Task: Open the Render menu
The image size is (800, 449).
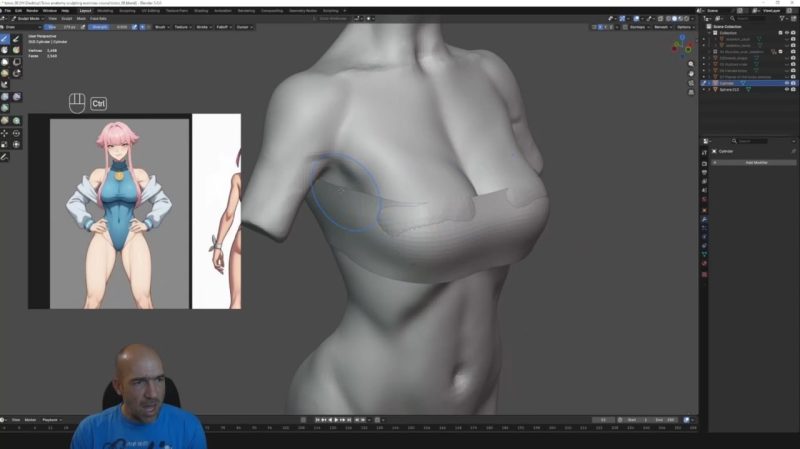Action: (x=34, y=10)
